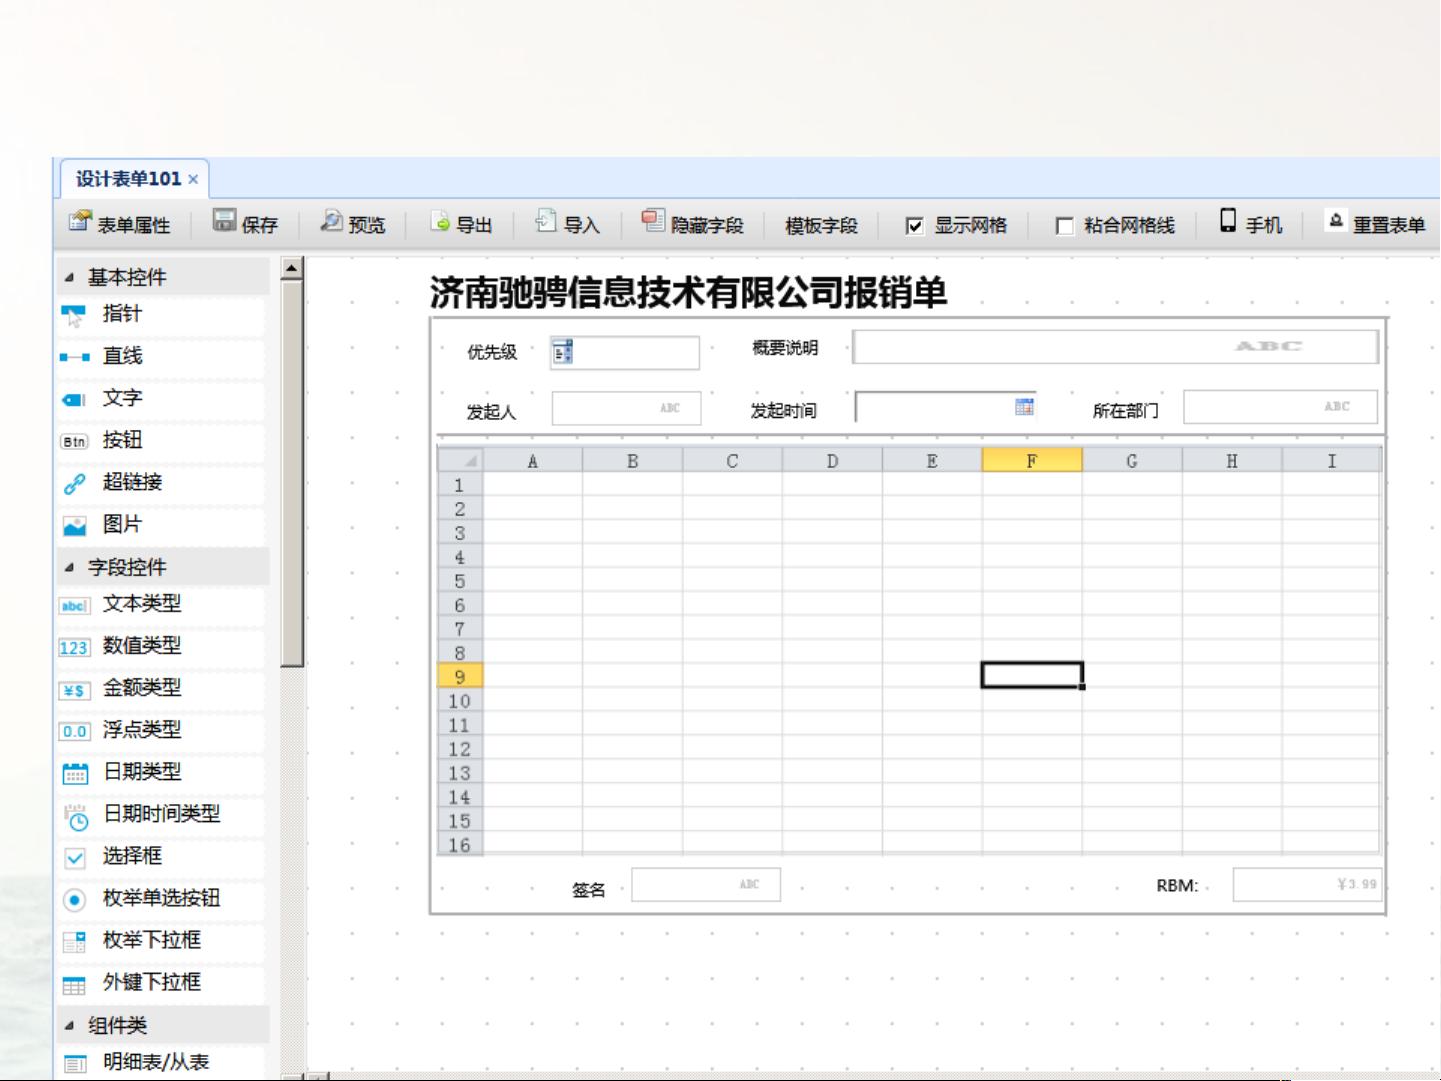Screen dimensions: 1441x1081
Task: Open 表单属性 form properties
Action: point(119,224)
